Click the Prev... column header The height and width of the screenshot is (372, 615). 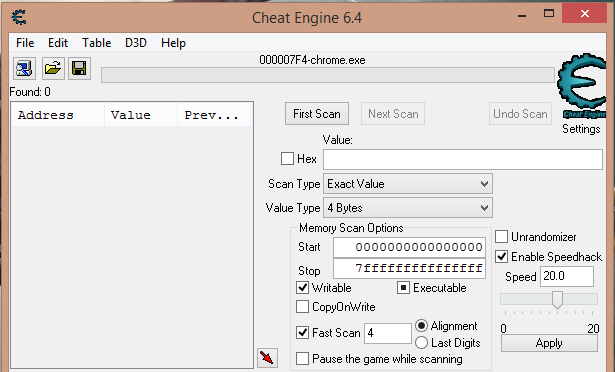[214, 115]
